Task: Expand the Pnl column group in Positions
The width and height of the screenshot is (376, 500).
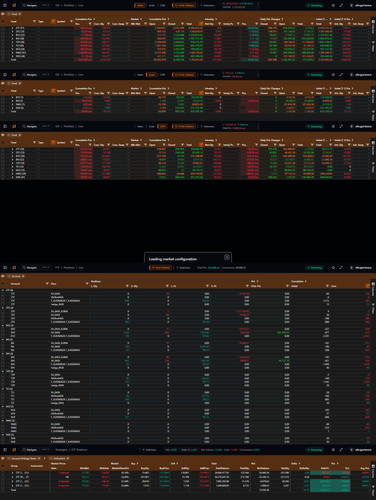Action: pyautogui.click(x=257, y=281)
